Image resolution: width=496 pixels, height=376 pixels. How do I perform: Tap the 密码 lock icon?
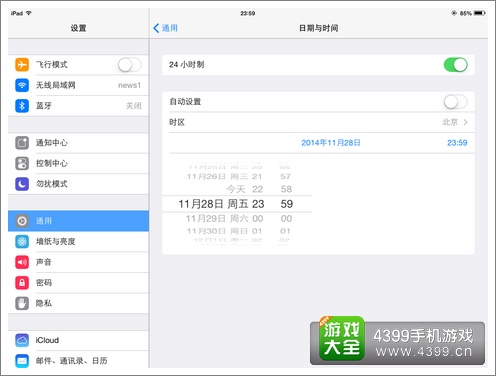click(22, 283)
